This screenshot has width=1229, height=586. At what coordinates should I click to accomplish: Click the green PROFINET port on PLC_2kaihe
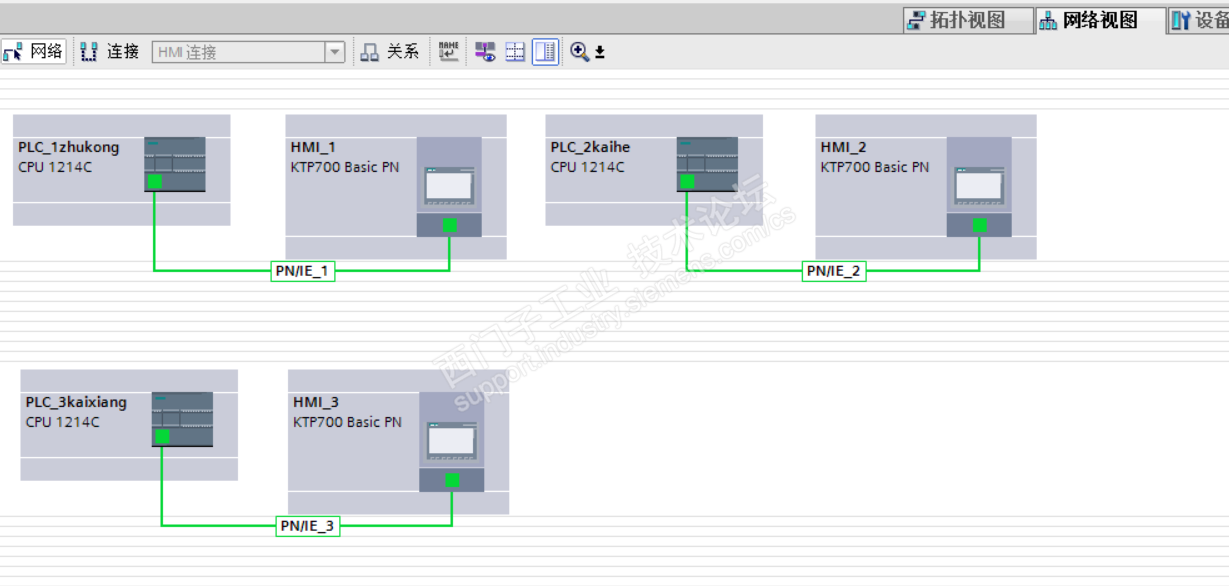click(x=687, y=181)
